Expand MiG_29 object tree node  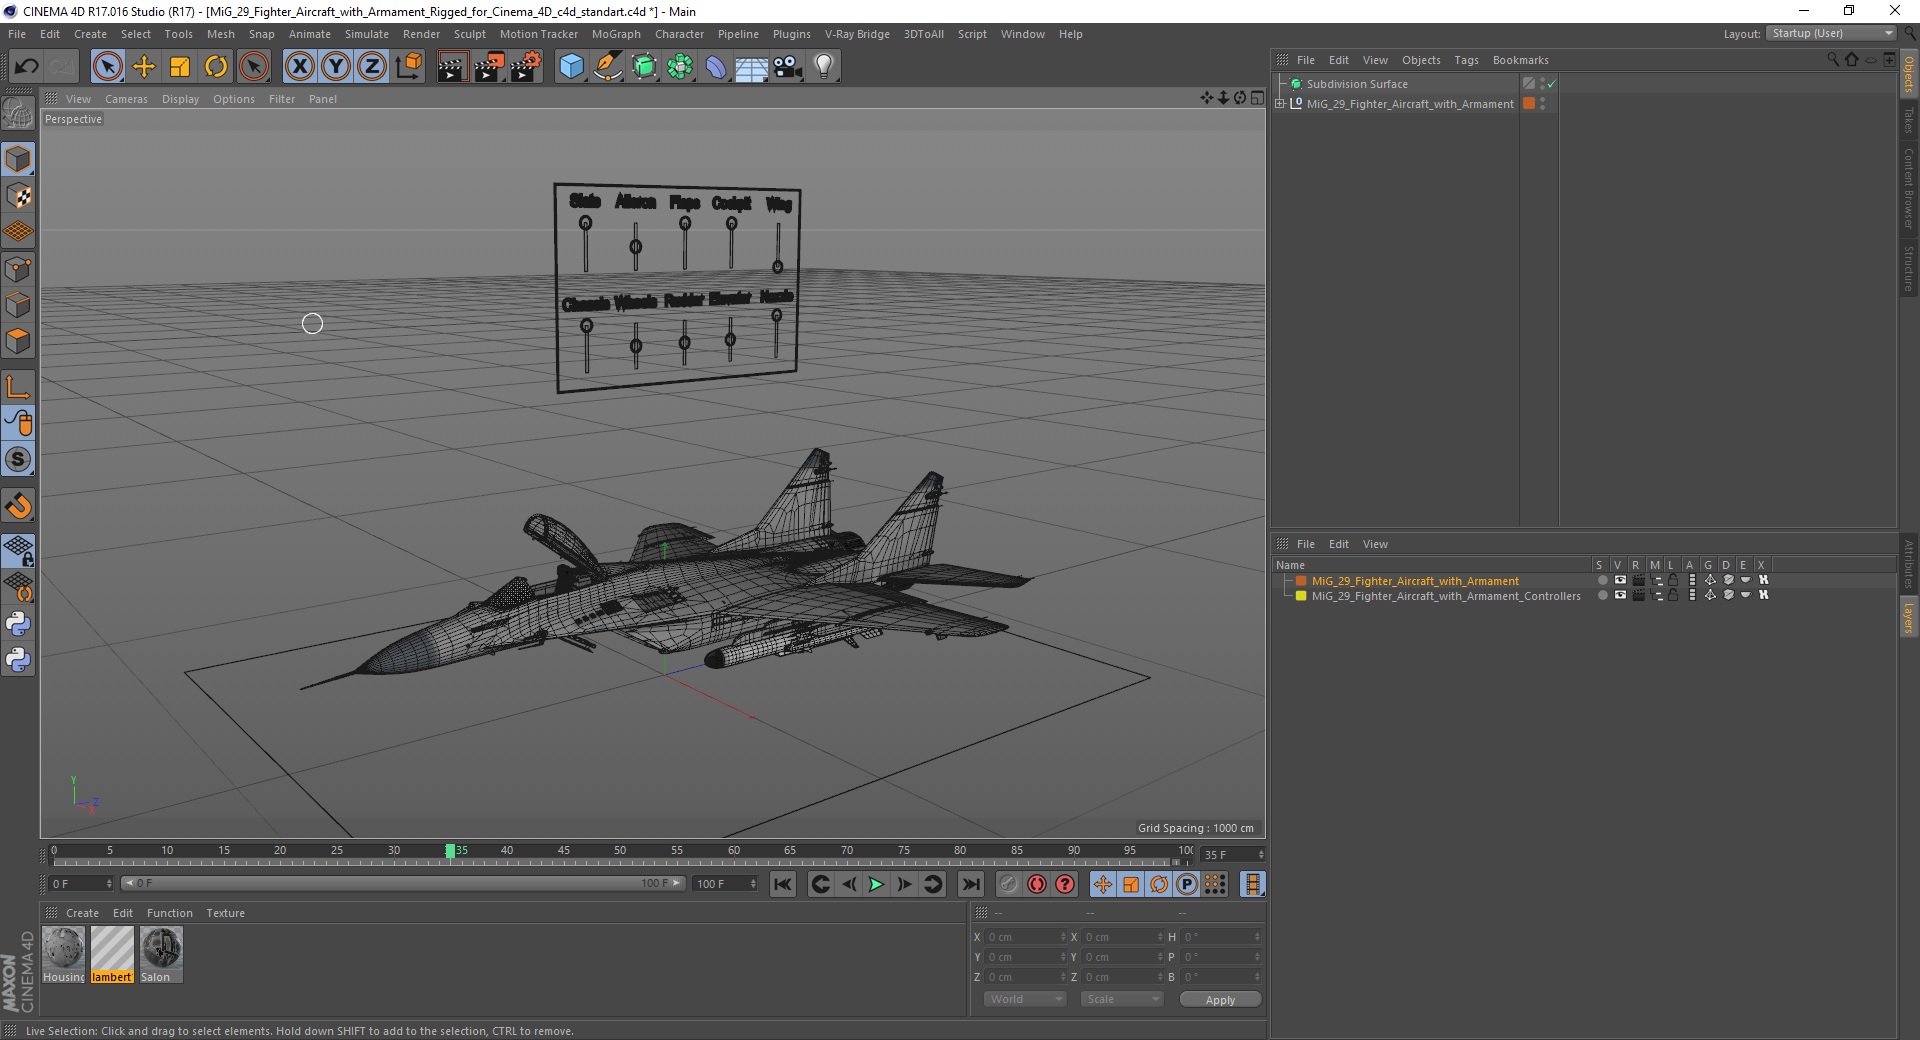click(x=1280, y=103)
